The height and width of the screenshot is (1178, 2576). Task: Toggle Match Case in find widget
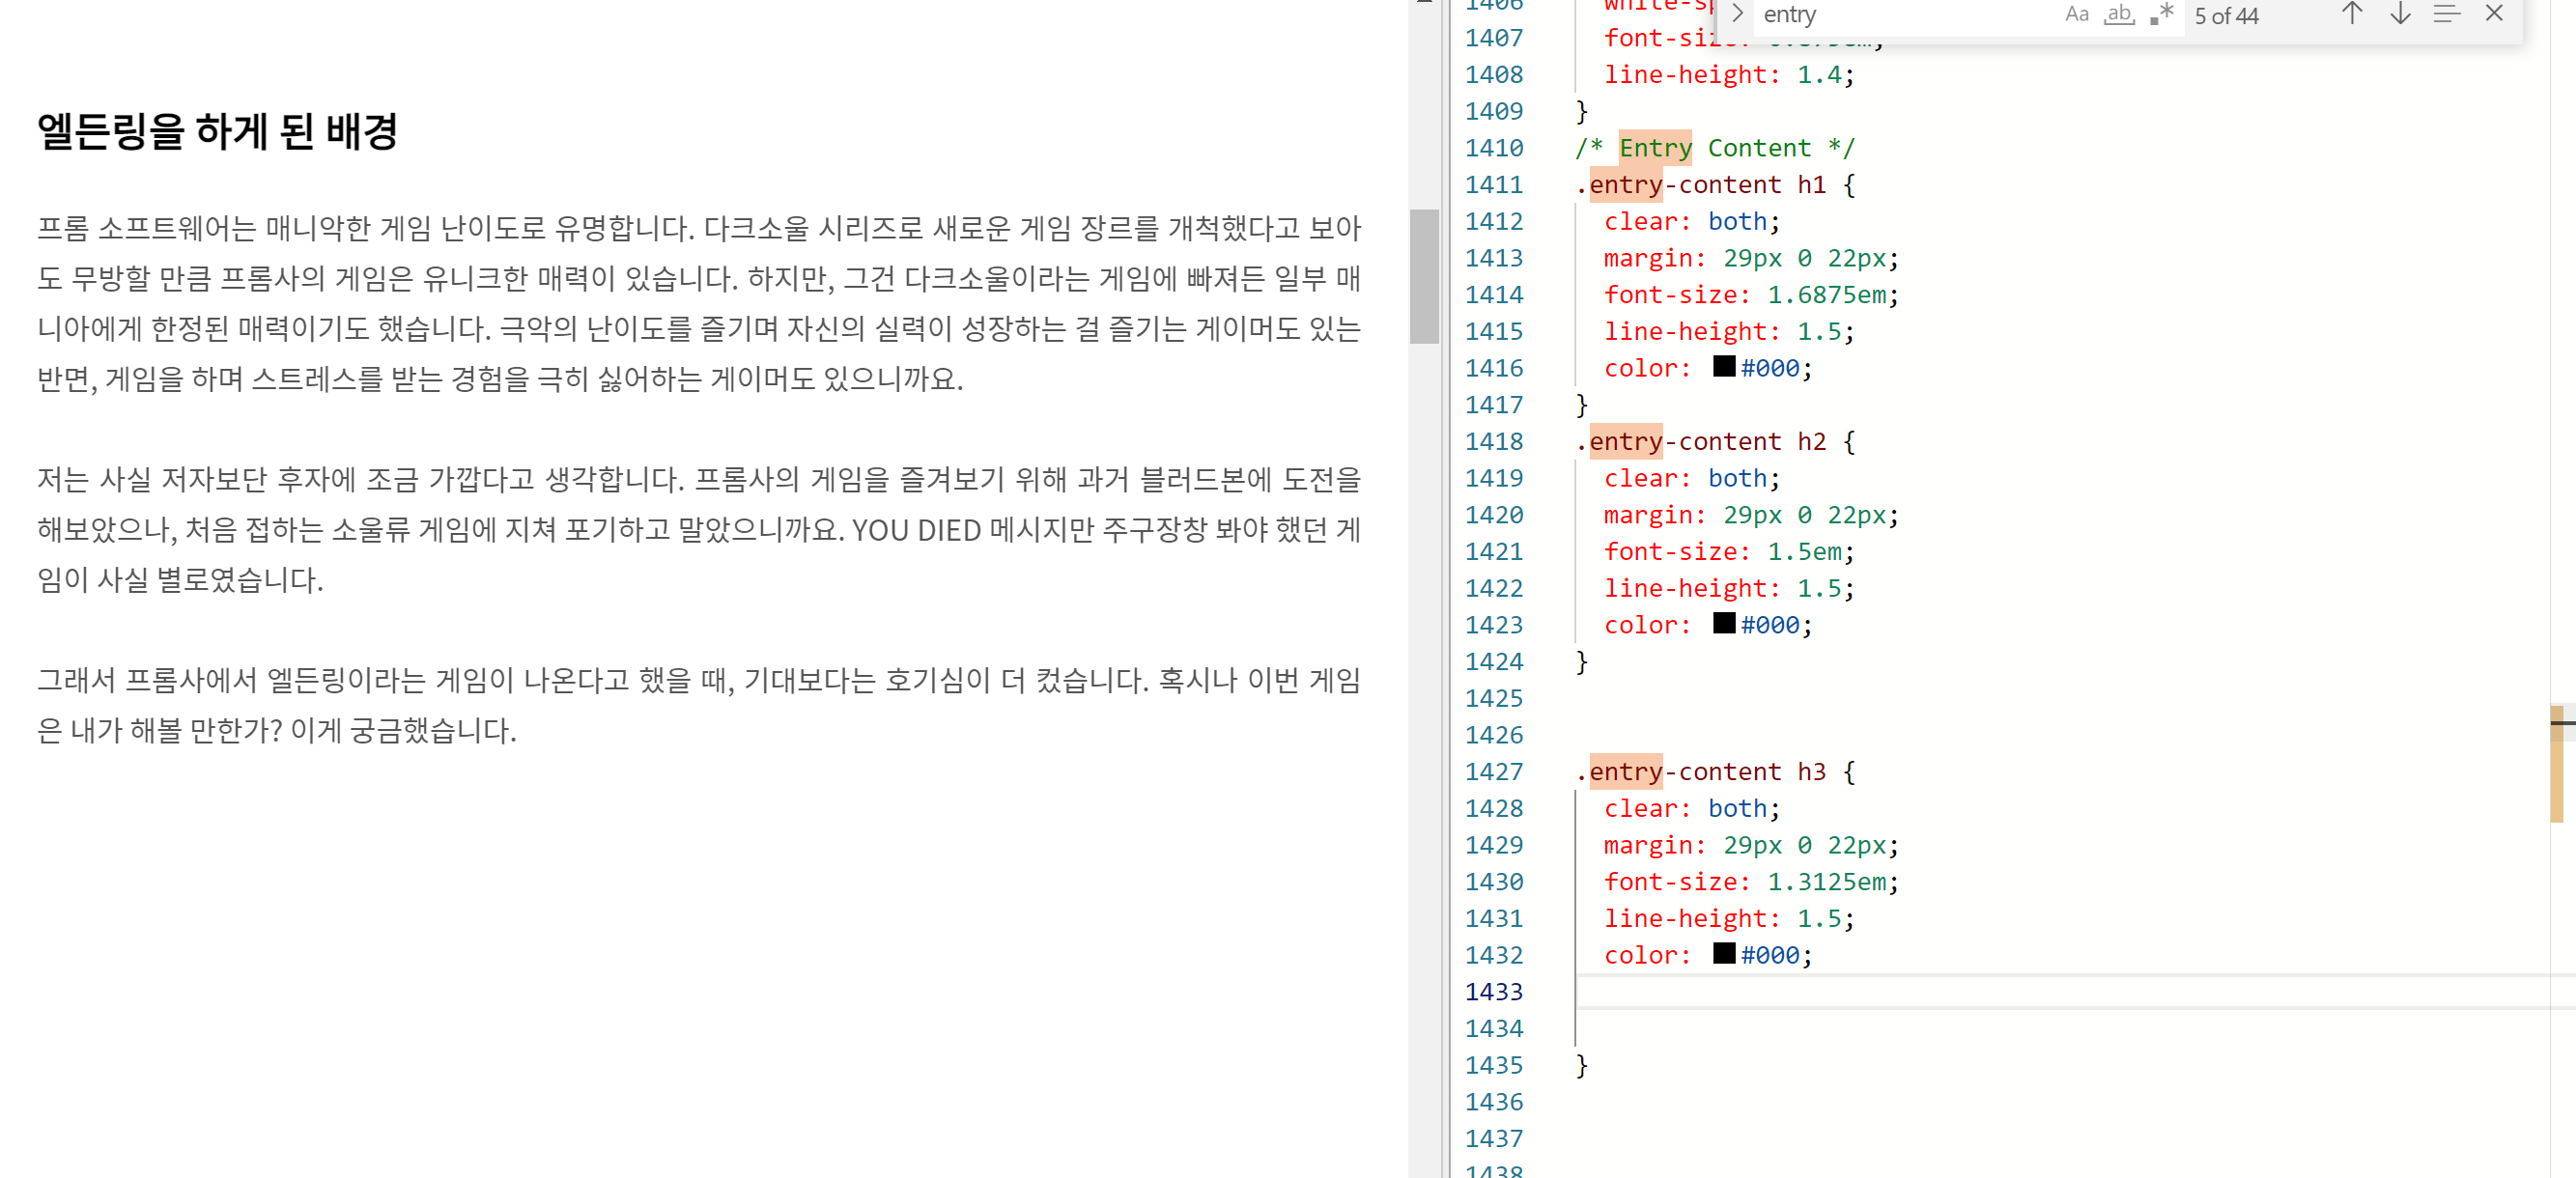click(x=2076, y=14)
